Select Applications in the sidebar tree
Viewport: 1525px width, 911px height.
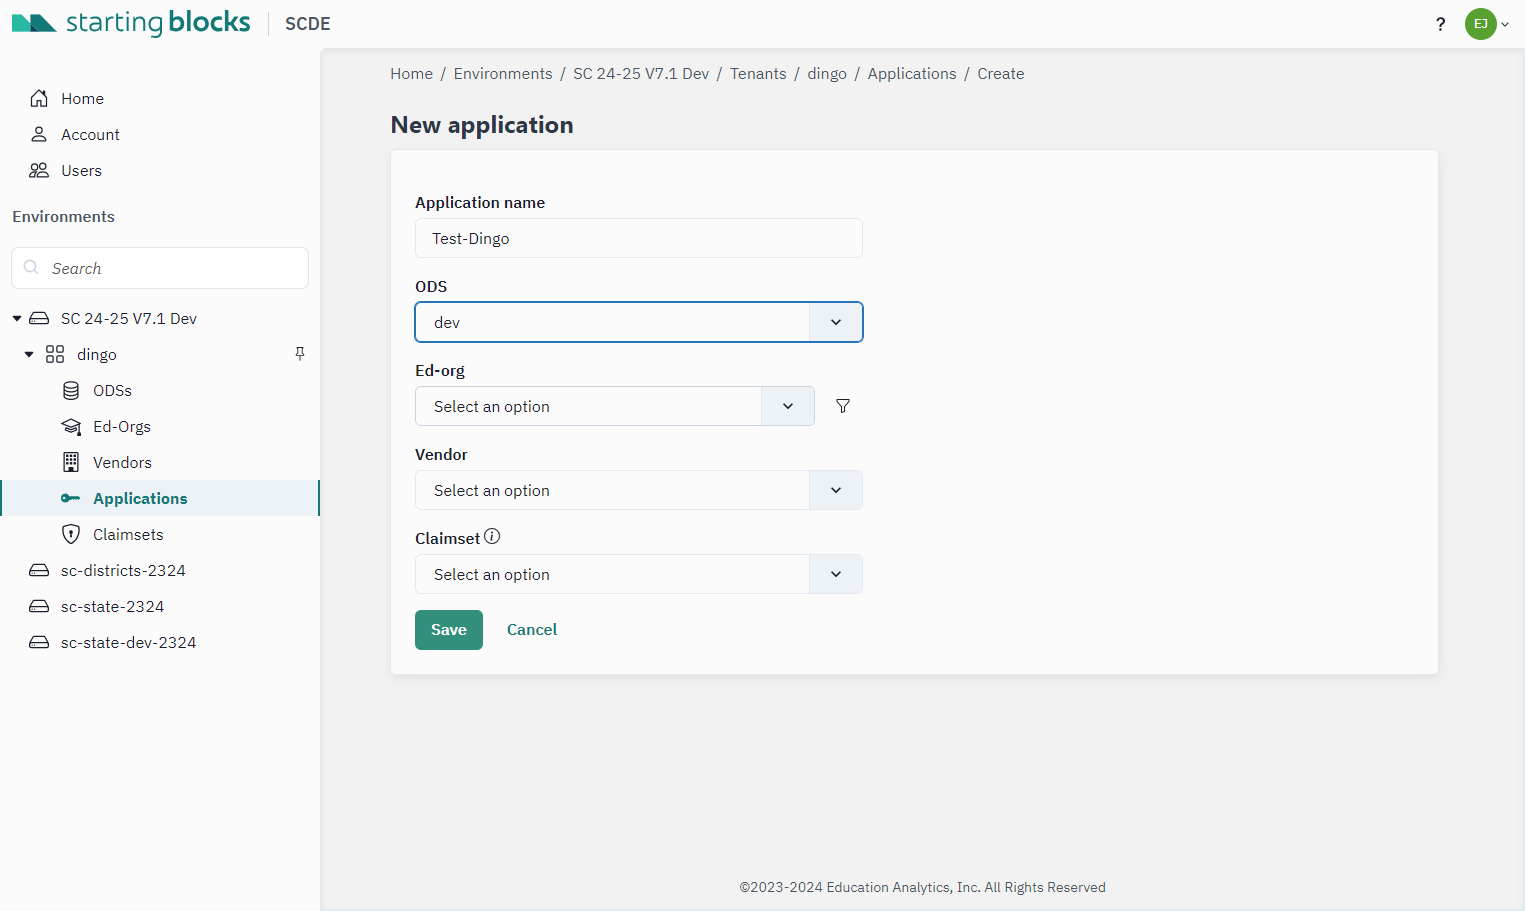[x=140, y=498]
